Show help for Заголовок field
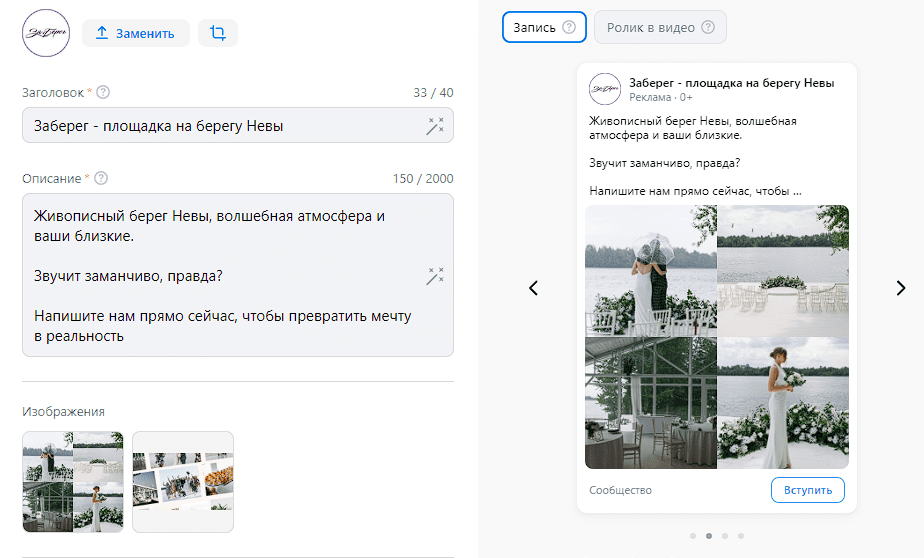The width and height of the screenshot is (924, 558). (103, 92)
